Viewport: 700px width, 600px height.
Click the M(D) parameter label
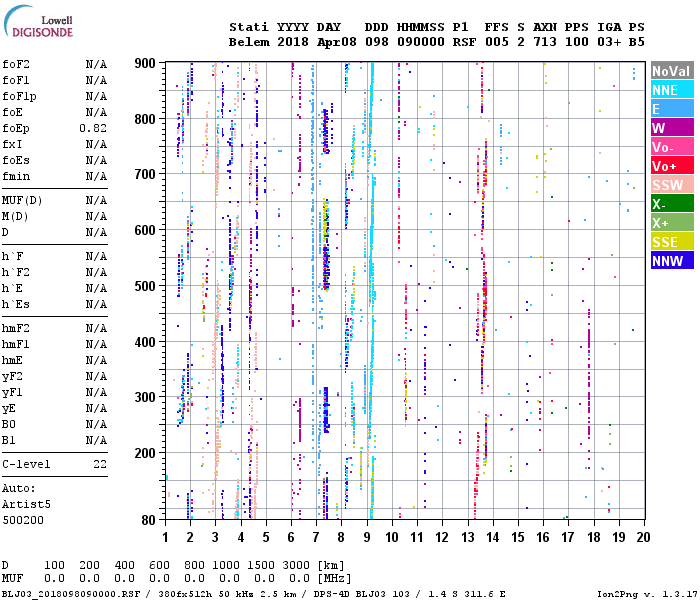(15, 217)
